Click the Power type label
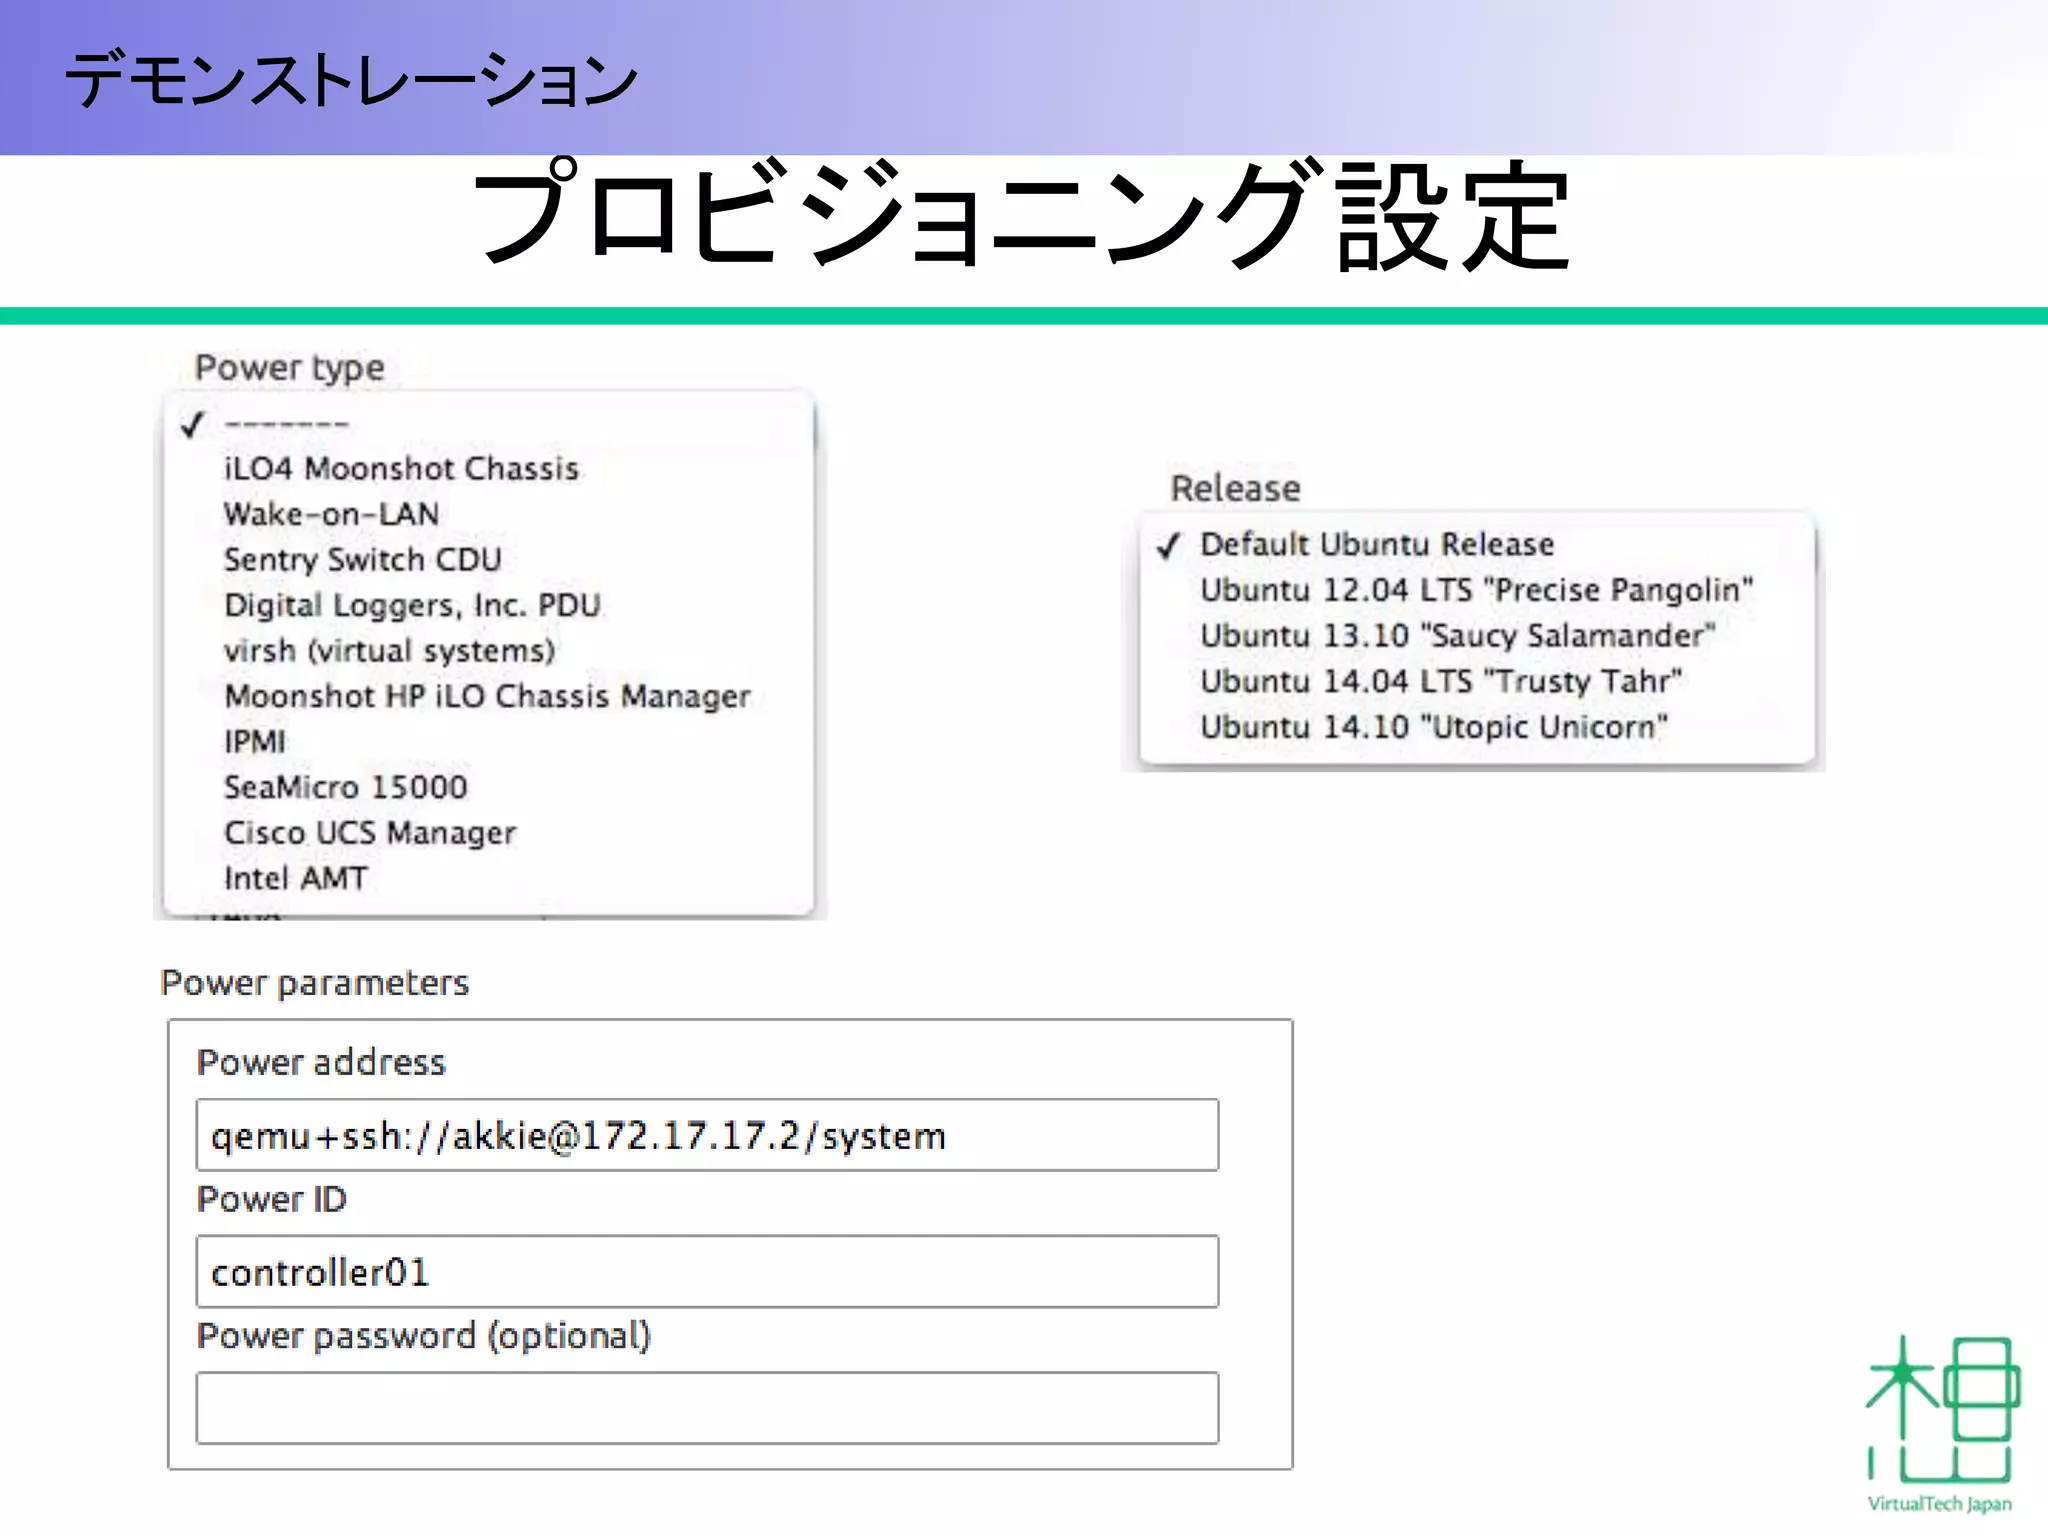2048x1536 pixels. tap(289, 368)
